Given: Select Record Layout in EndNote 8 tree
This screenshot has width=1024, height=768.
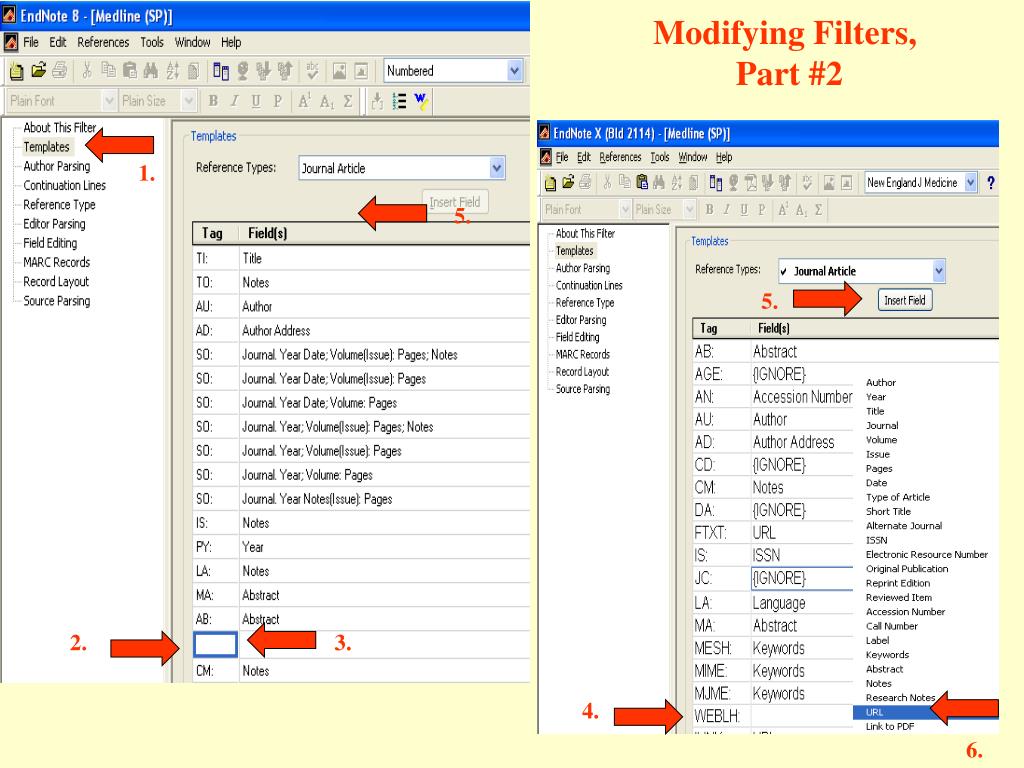Looking at the screenshot, I should [56, 281].
